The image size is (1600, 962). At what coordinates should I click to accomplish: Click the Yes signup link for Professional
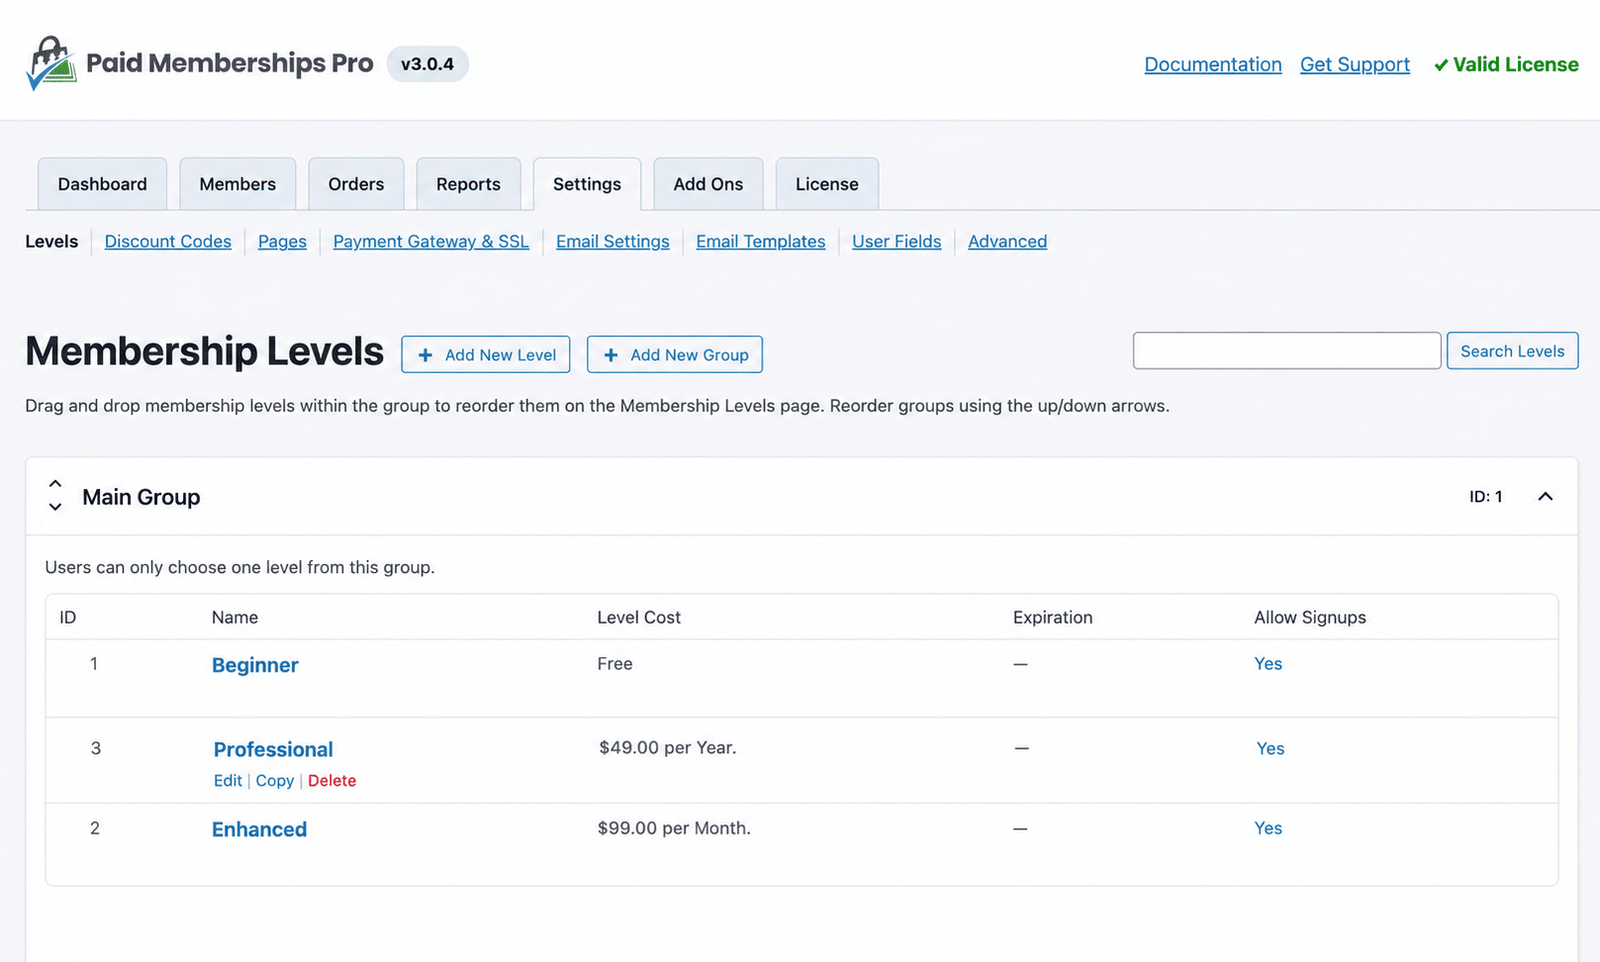pyautogui.click(x=1270, y=748)
